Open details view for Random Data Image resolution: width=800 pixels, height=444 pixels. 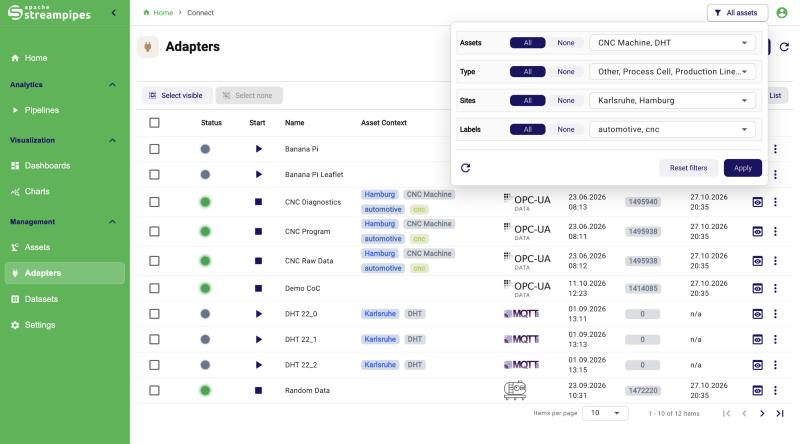point(758,390)
